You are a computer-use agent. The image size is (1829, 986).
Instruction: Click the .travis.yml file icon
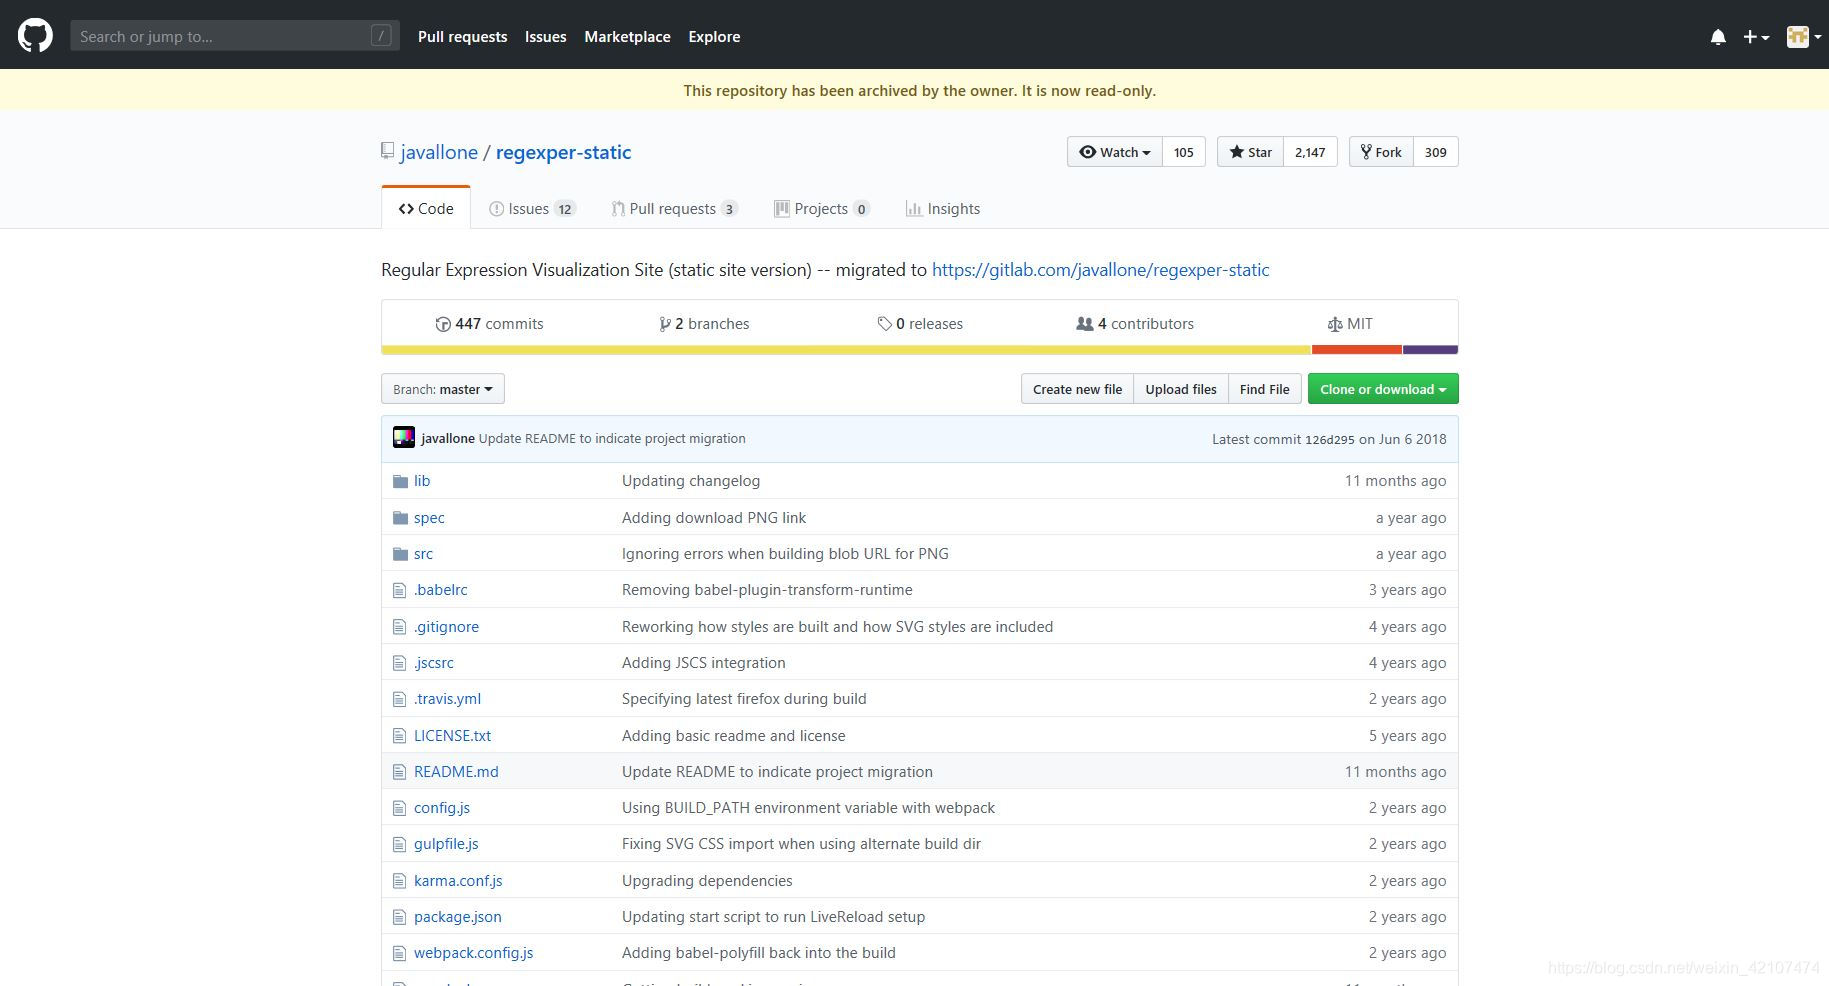(400, 699)
